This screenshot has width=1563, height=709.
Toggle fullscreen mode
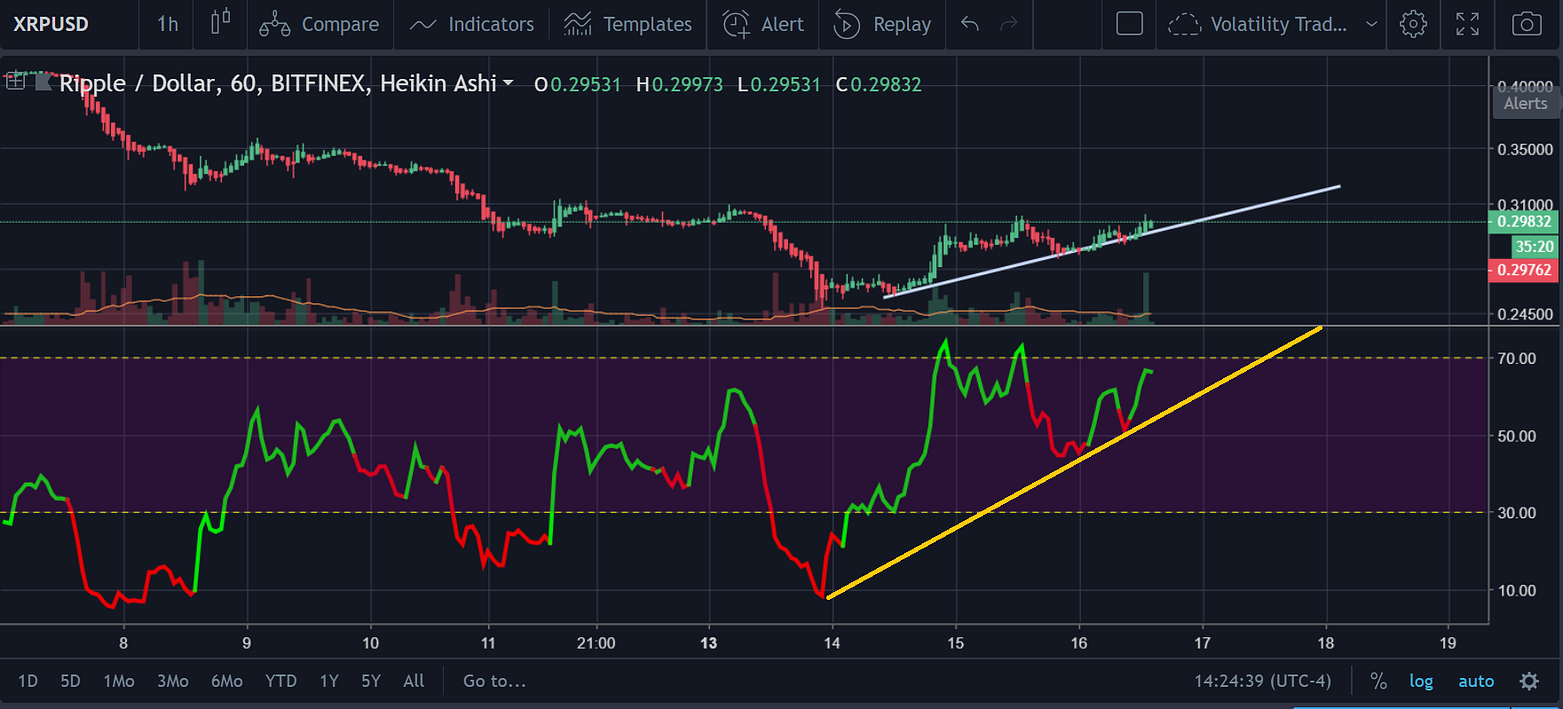point(1468,24)
